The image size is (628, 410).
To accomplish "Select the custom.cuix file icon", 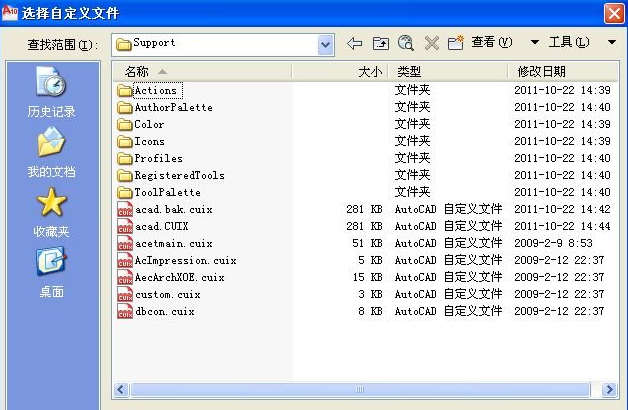I will click(125, 294).
